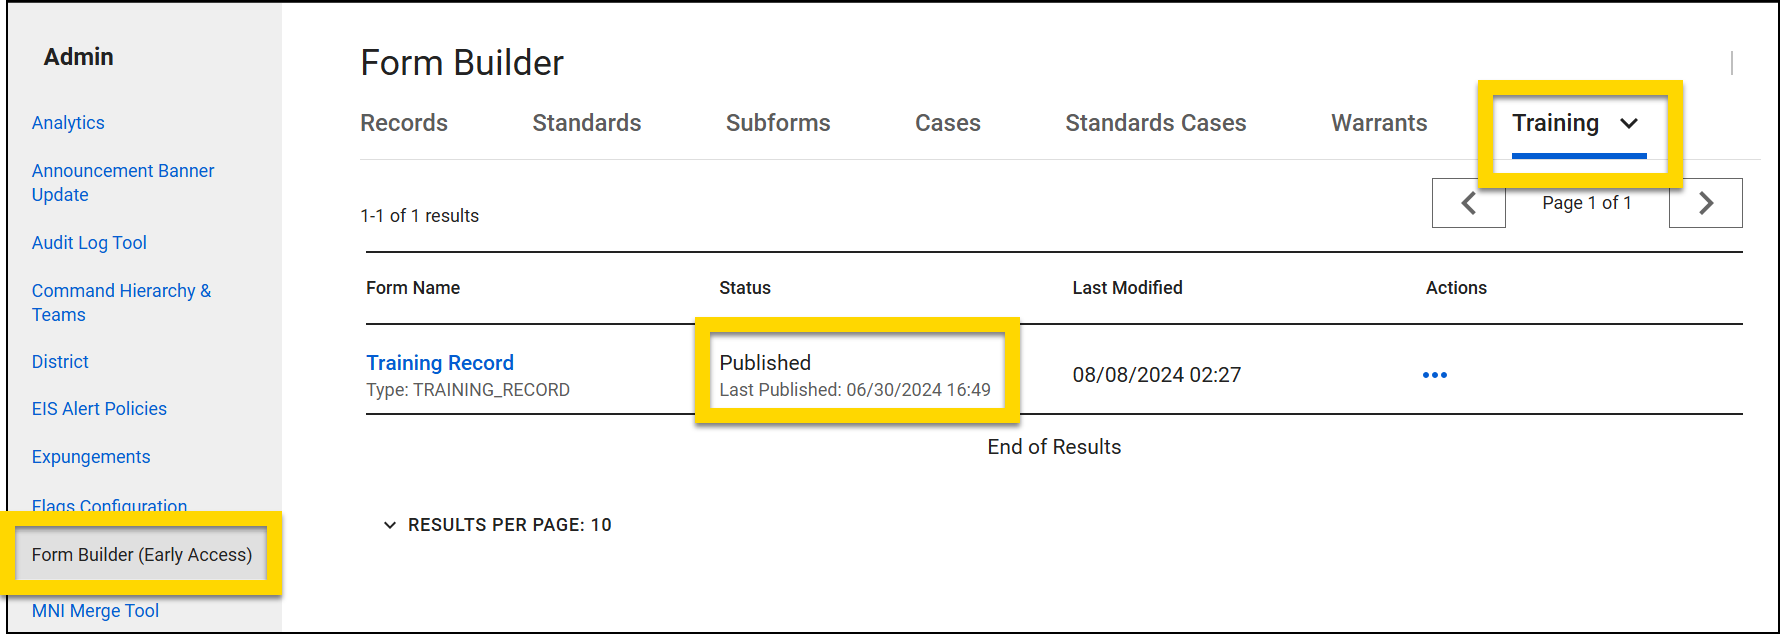1780x634 pixels.
Task: Select the Cases tab
Action: 947,122
